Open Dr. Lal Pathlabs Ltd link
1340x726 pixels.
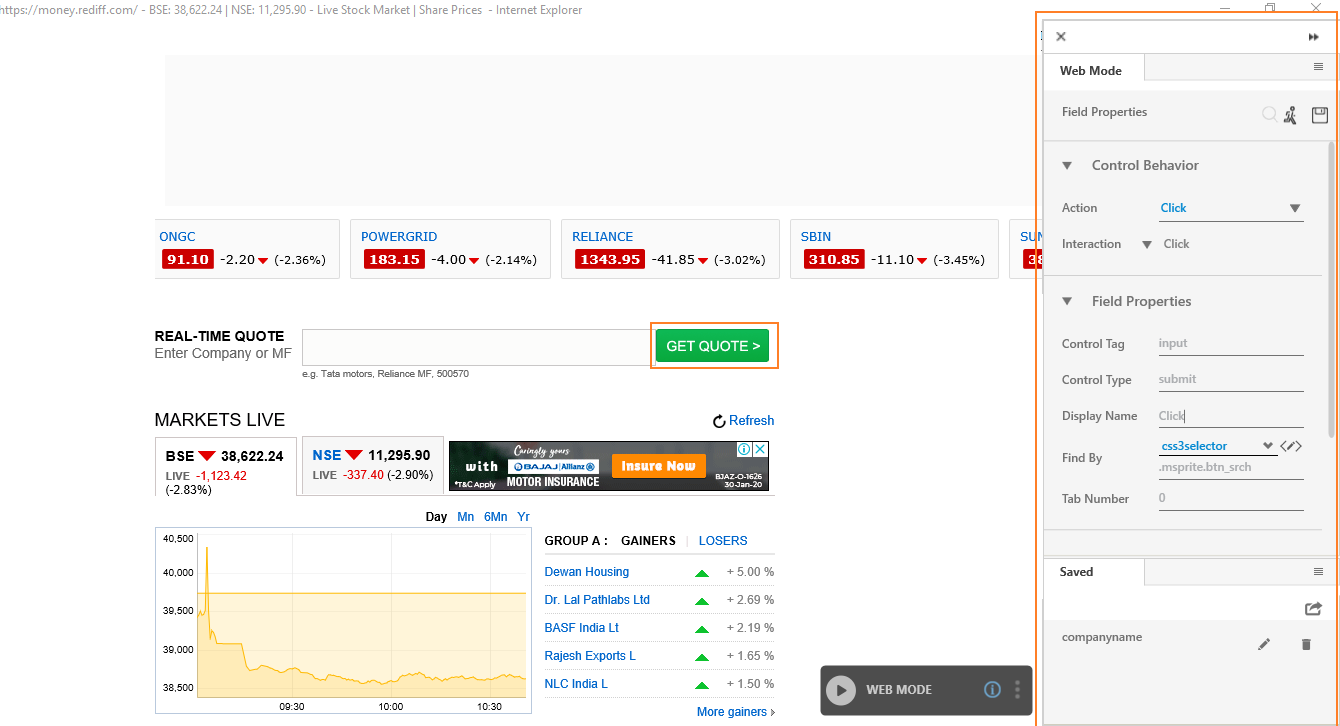(x=597, y=600)
